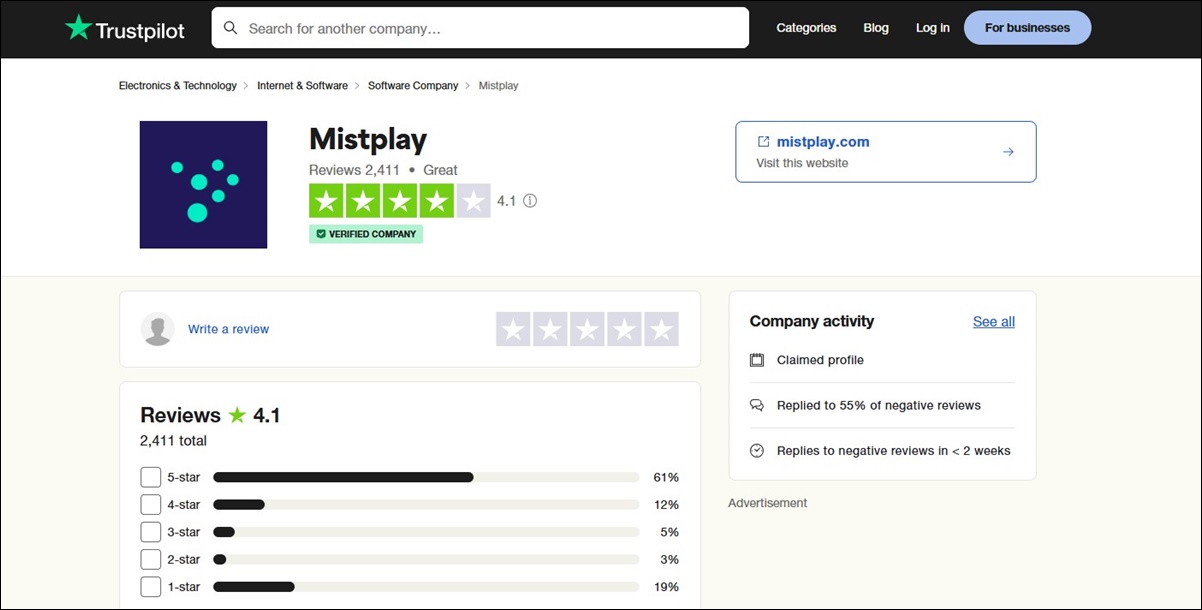This screenshot has height=610, width=1202.
Task: Check the 4-star filter box
Action: pyautogui.click(x=151, y=505)
